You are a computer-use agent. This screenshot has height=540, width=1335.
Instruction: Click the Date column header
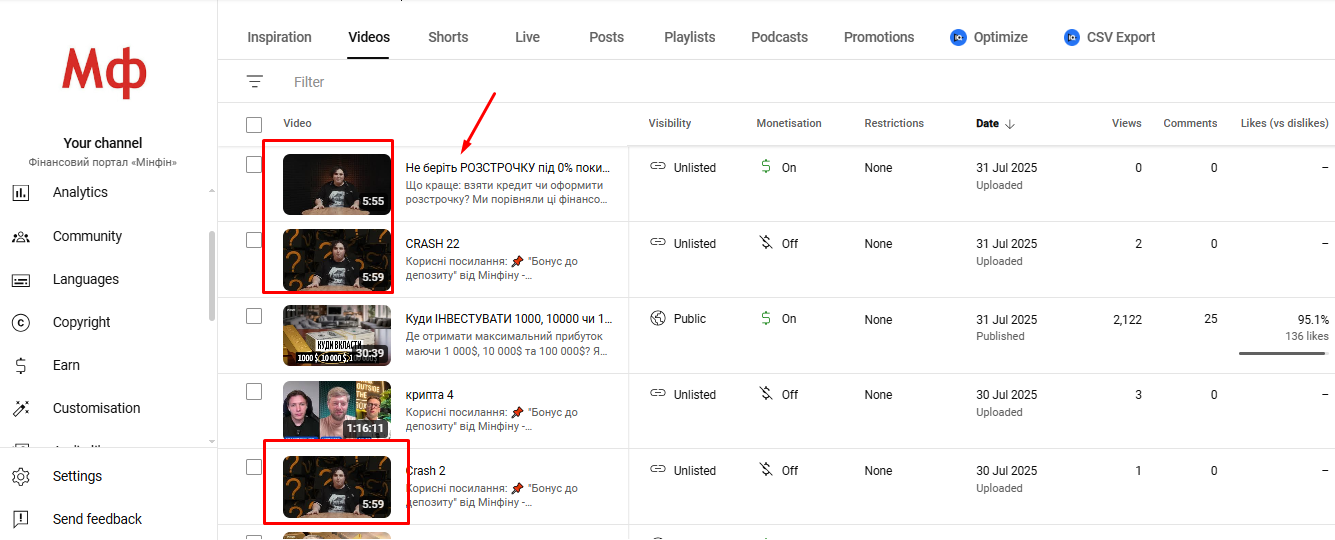(x=987, y=124)
